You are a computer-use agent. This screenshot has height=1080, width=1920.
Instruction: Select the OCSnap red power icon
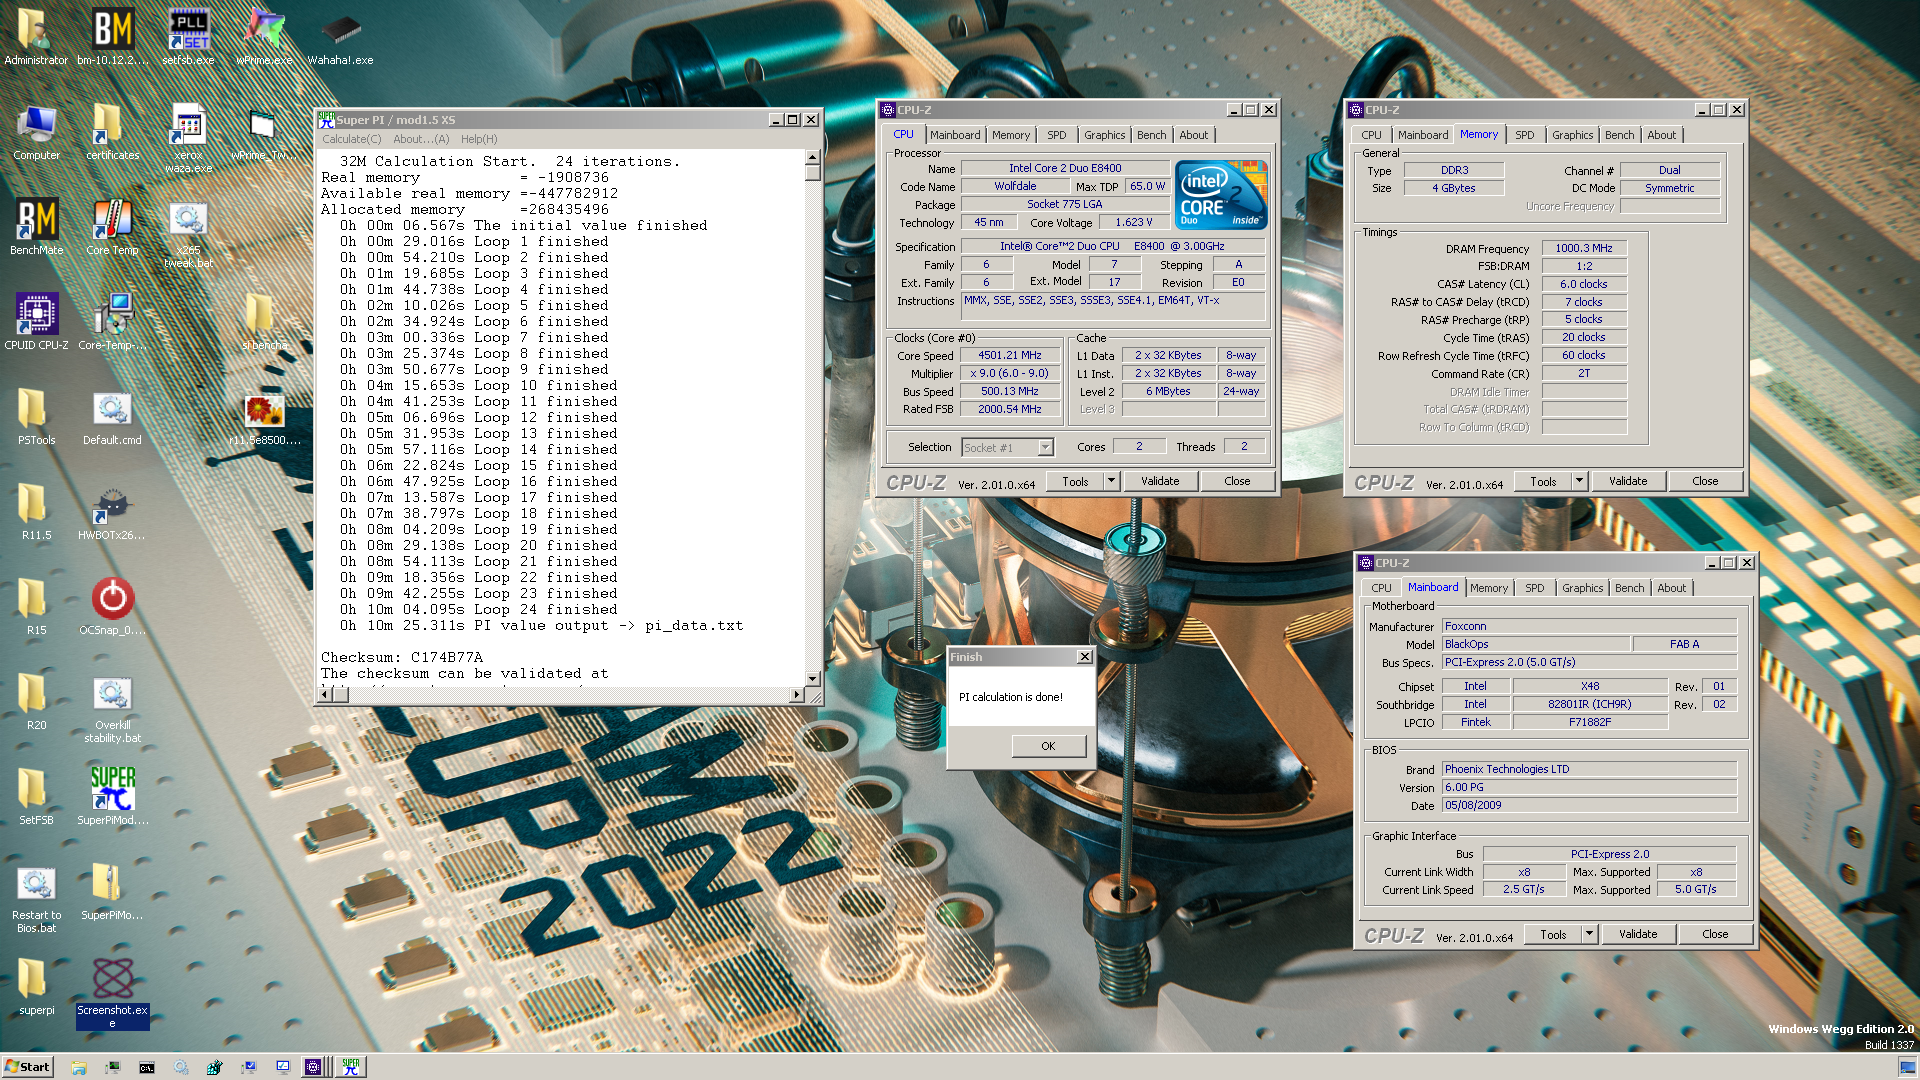click(x=112, y=607)
